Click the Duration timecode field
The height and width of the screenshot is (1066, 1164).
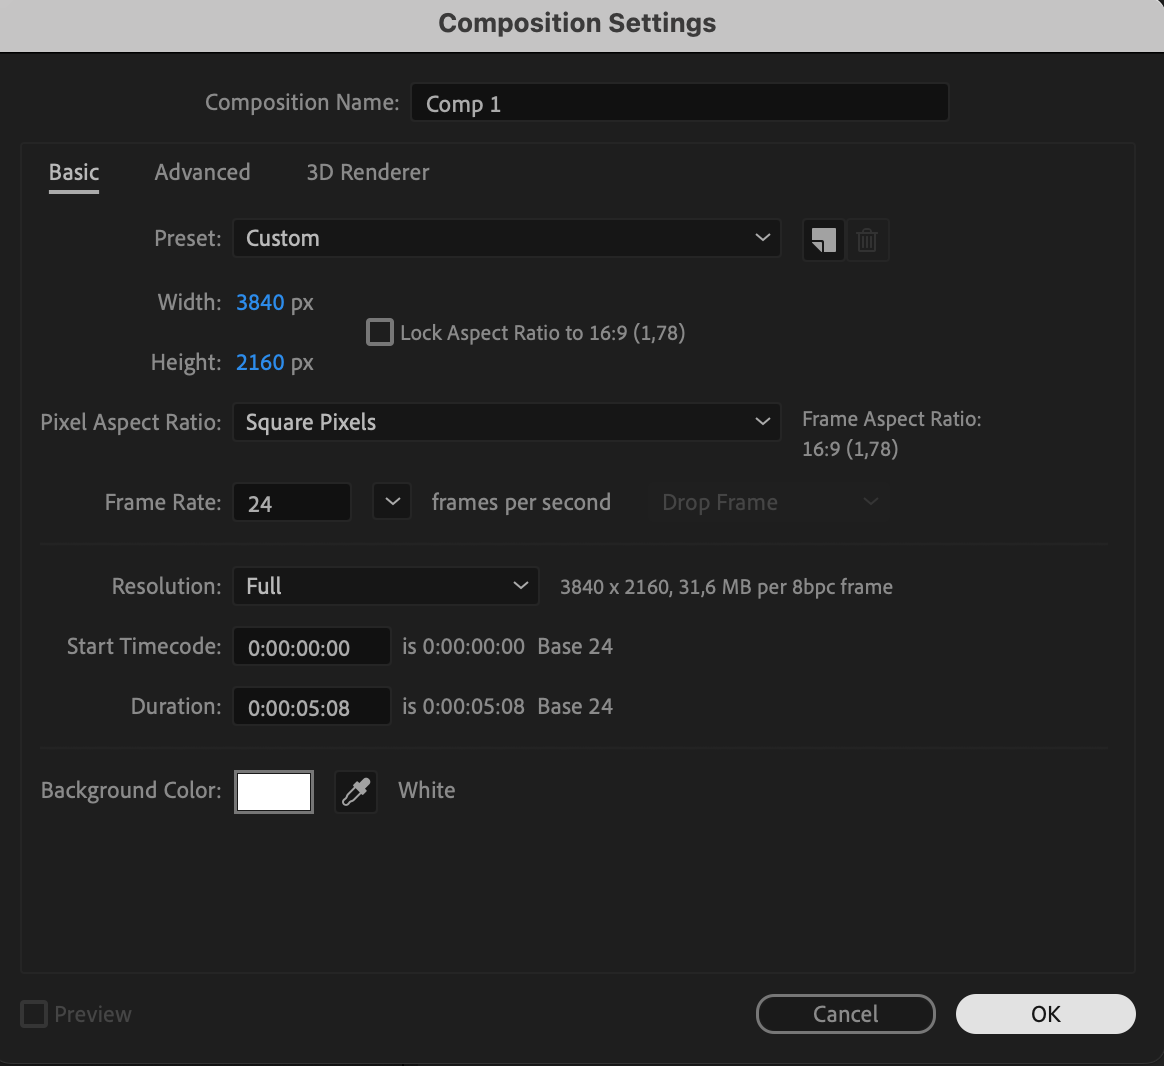[311, 707]
